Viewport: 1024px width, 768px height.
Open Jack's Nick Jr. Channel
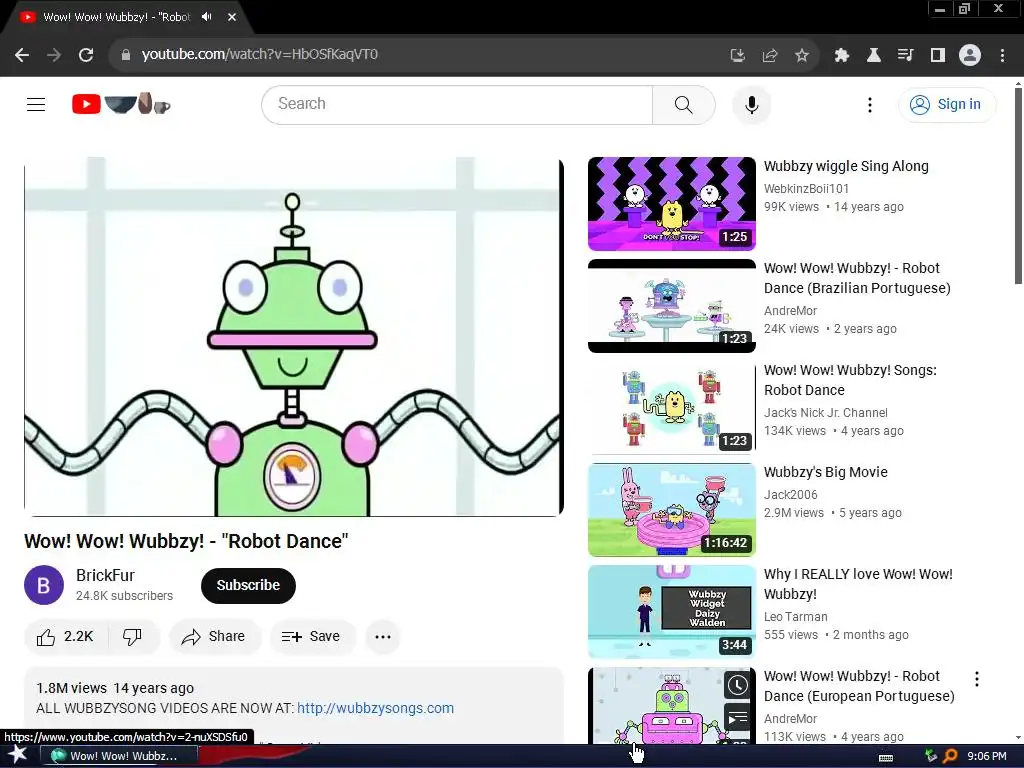tap(825, 413)
